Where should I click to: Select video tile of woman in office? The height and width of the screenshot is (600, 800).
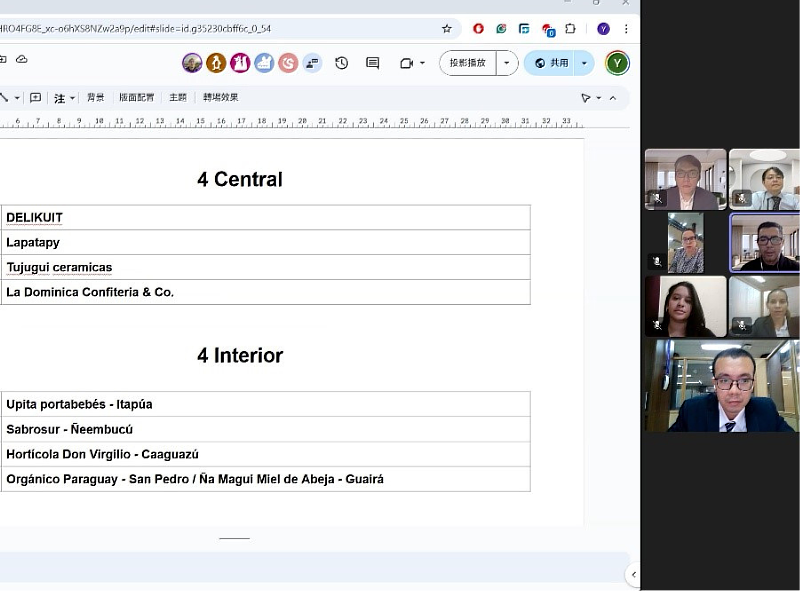(764, 307)
